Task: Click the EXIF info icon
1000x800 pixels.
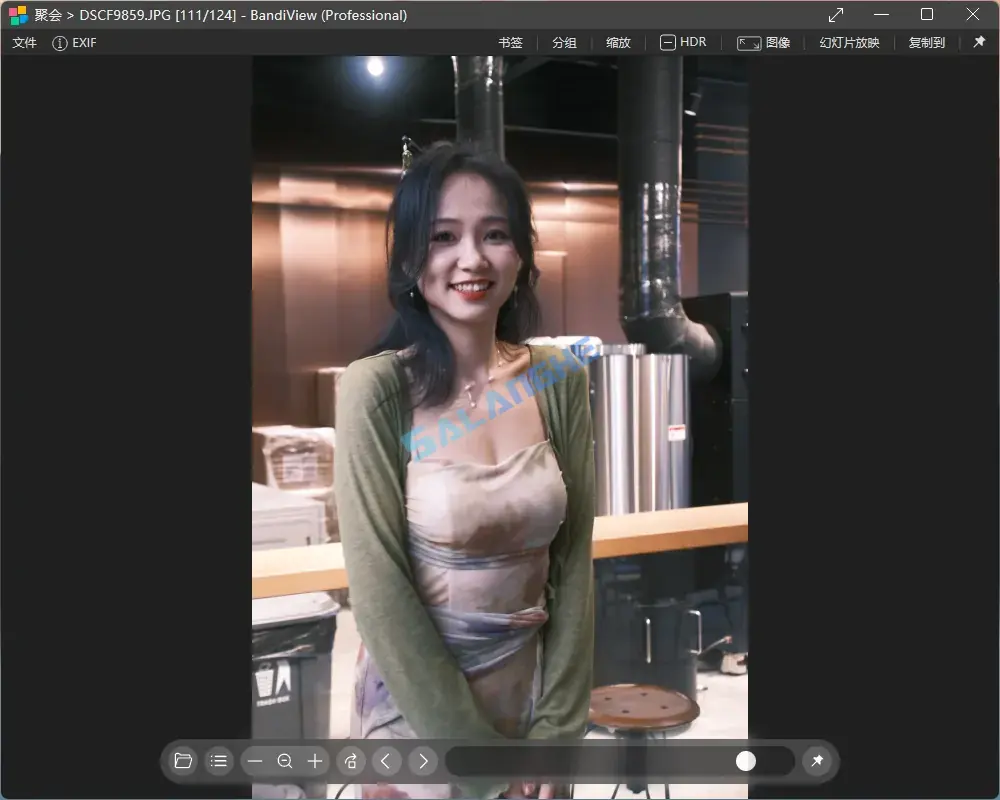Action: pos(61,43)
